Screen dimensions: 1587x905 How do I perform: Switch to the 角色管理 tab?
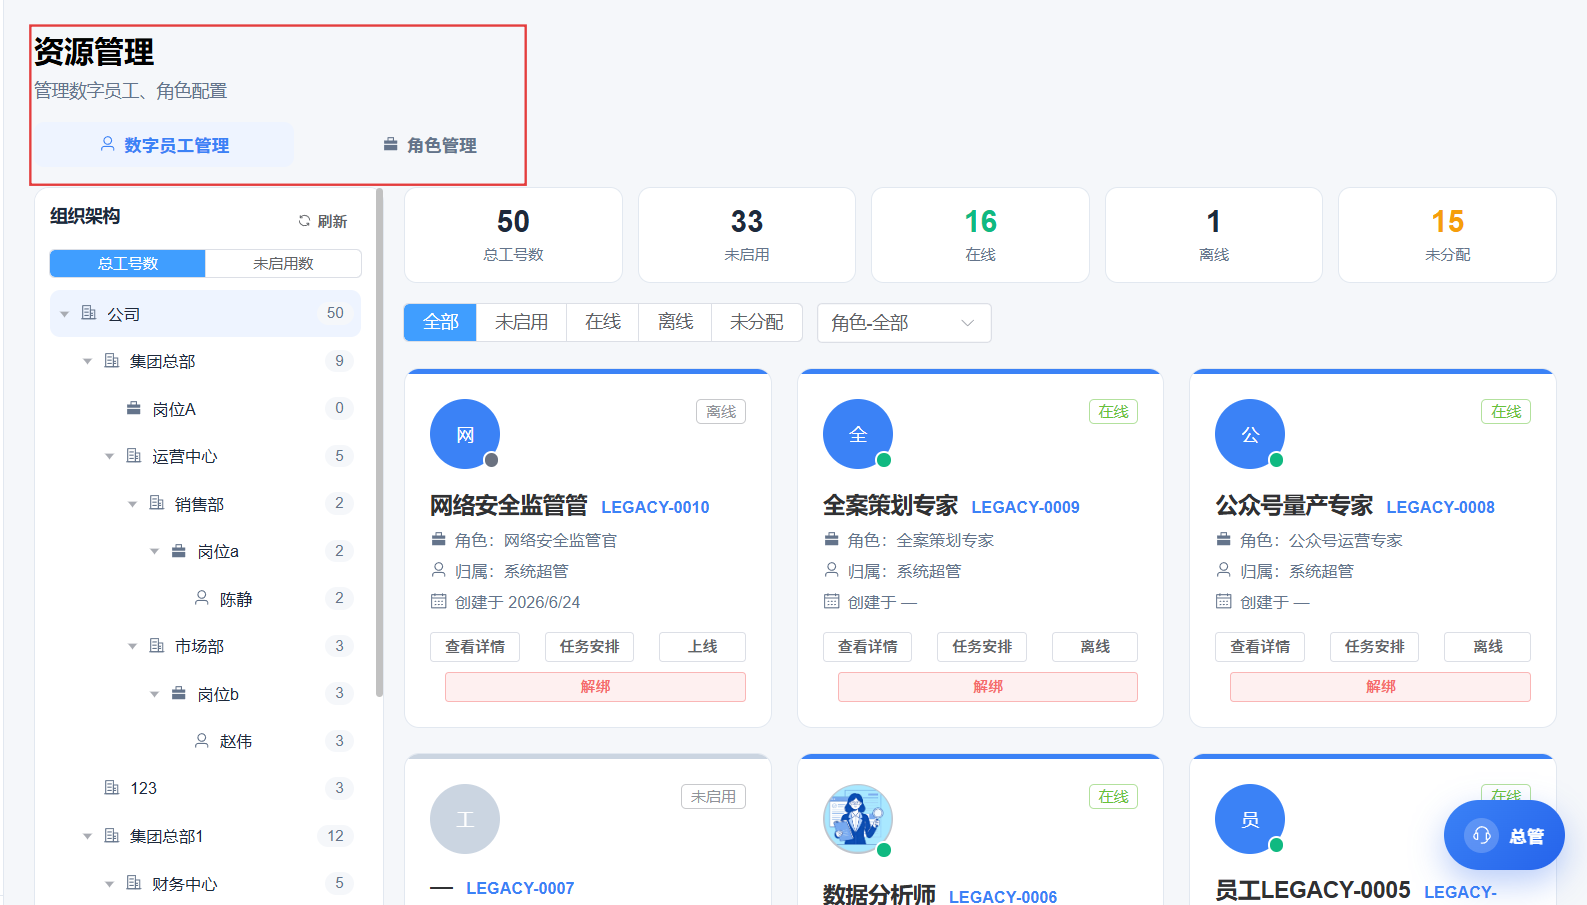(x=430, y=145)
